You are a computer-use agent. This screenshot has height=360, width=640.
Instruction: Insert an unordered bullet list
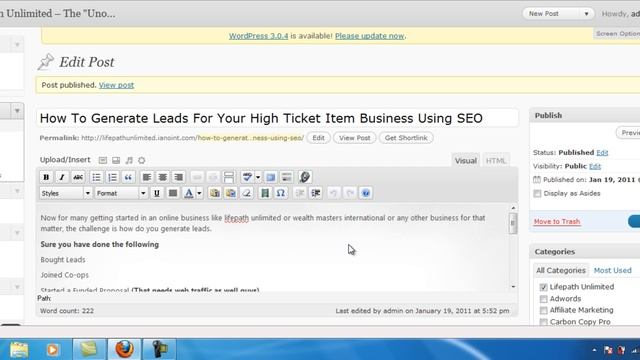tap(96, 177)
